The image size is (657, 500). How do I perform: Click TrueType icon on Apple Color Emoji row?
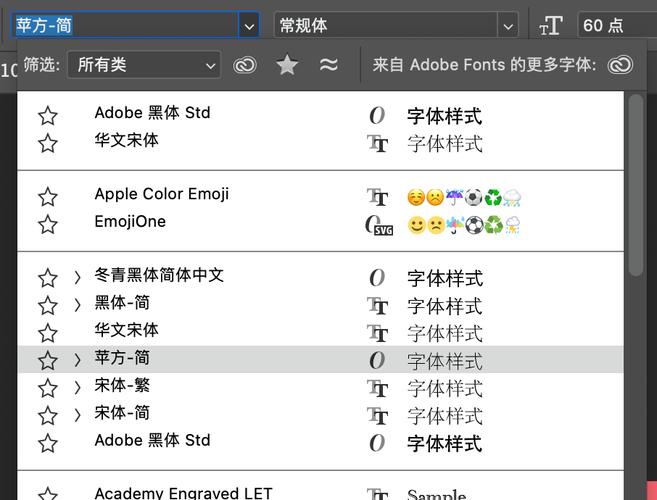pos(378,197)
